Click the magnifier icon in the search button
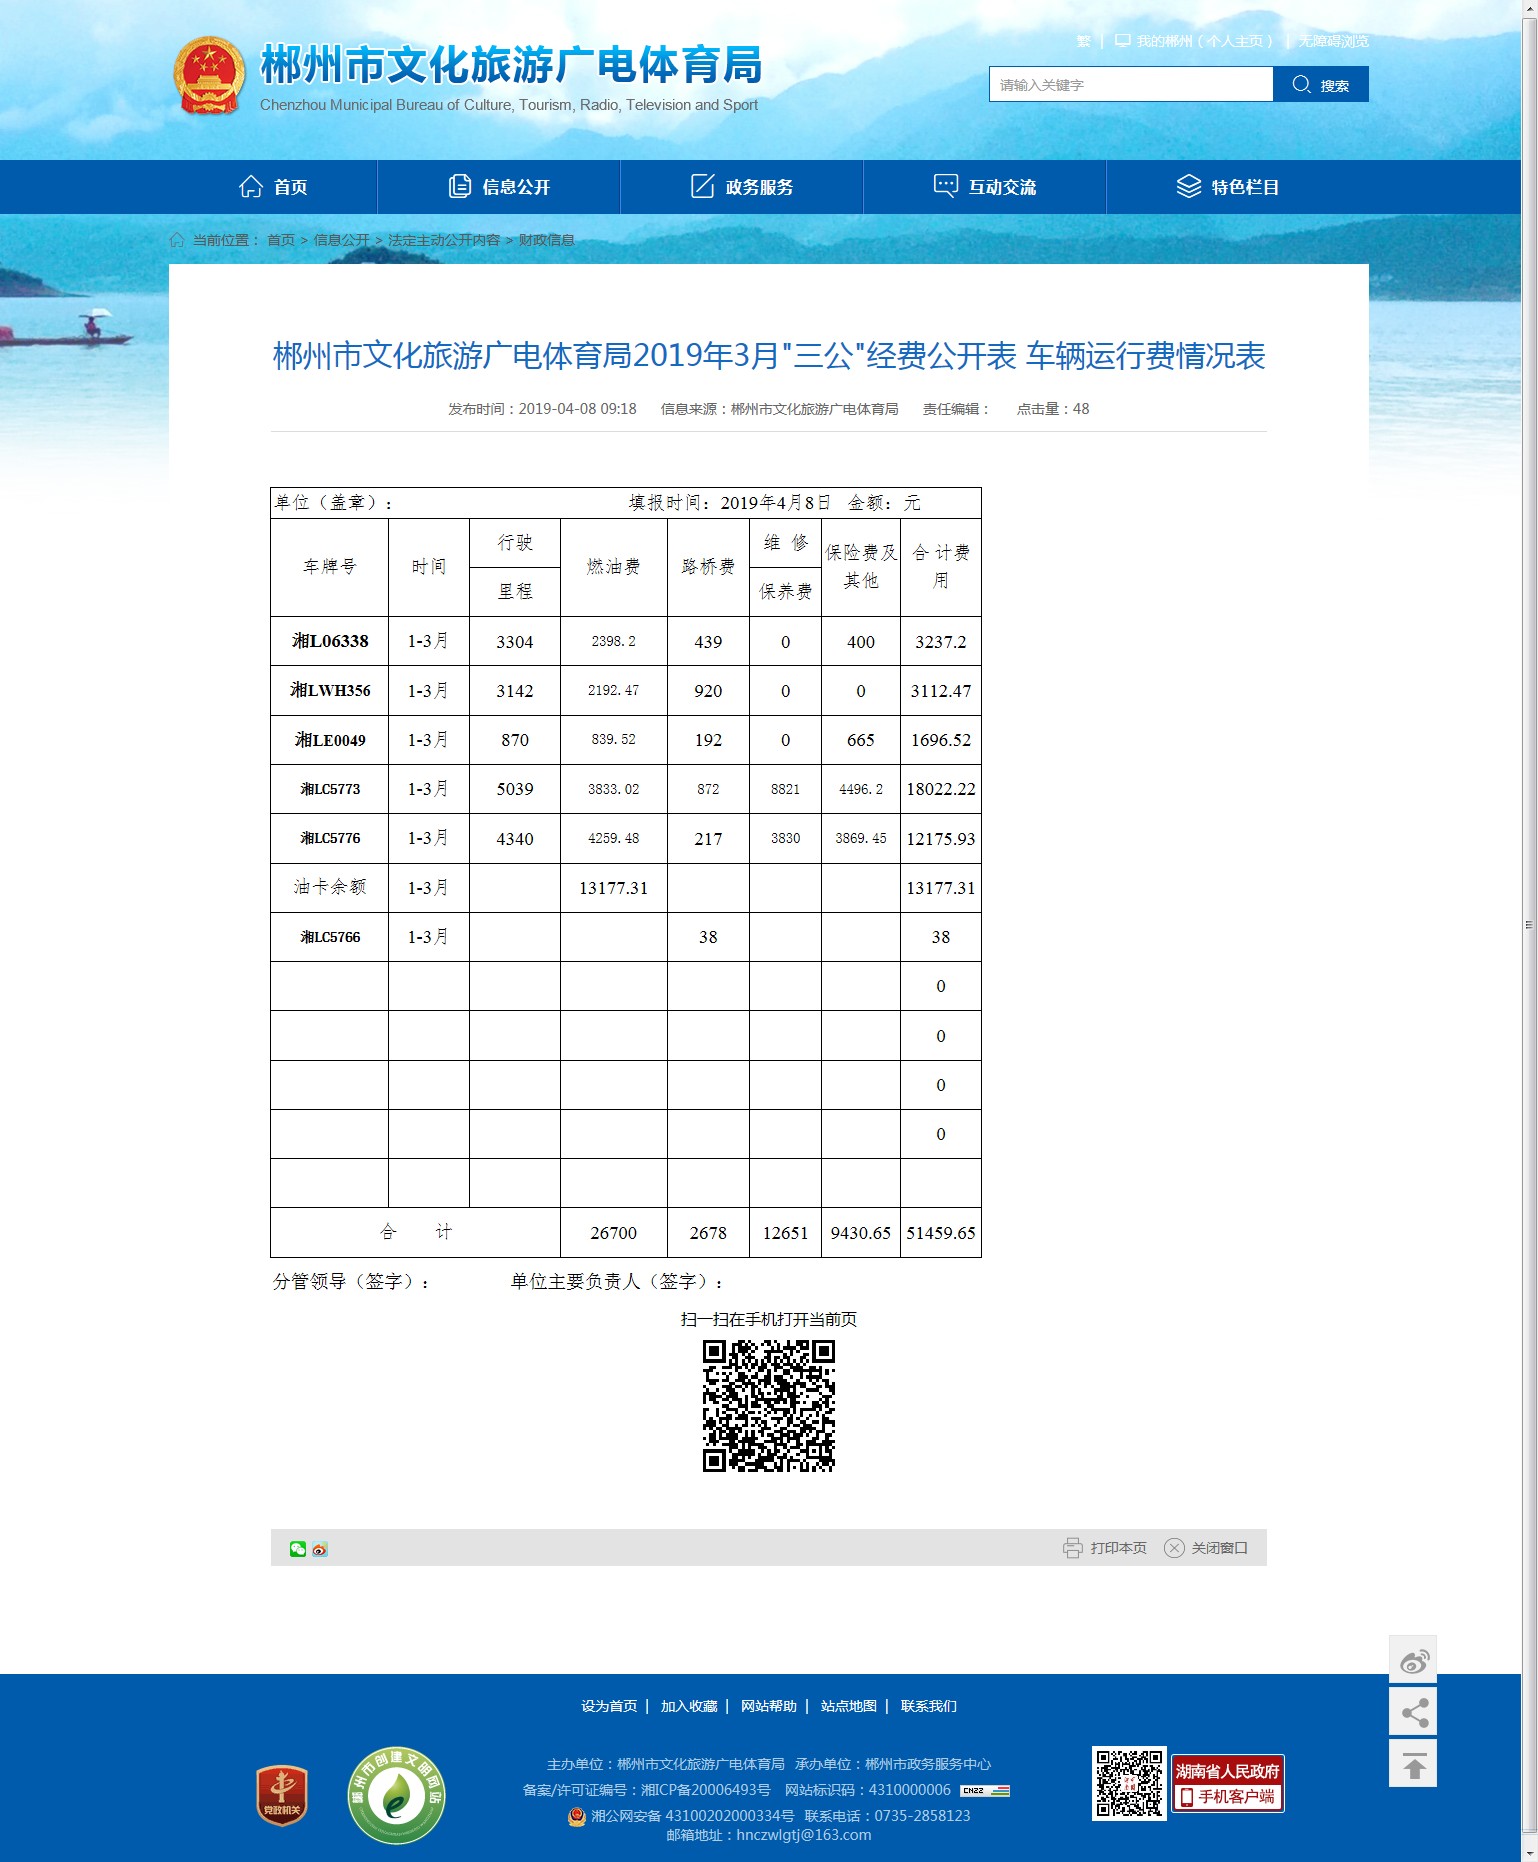This screenshot has height=1862, width=1538. coord(1301,84)
